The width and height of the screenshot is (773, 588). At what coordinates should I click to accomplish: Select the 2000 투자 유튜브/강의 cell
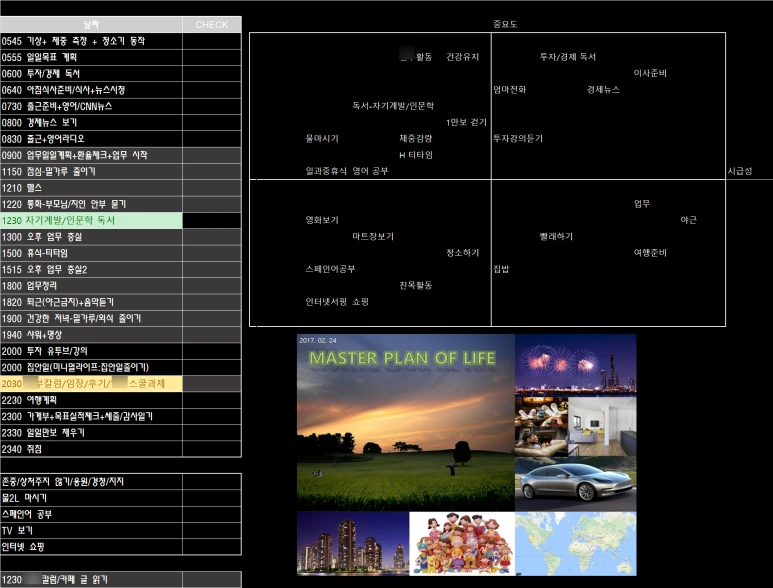point(91,351)
